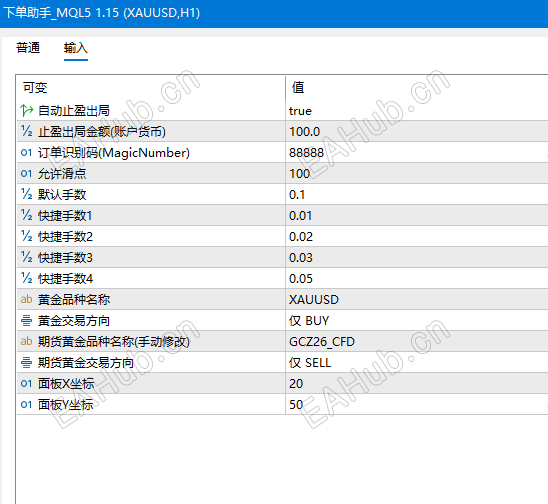
Task: Click the ½ icon beside 快捷手数4
Action: (x=27, y=278)
